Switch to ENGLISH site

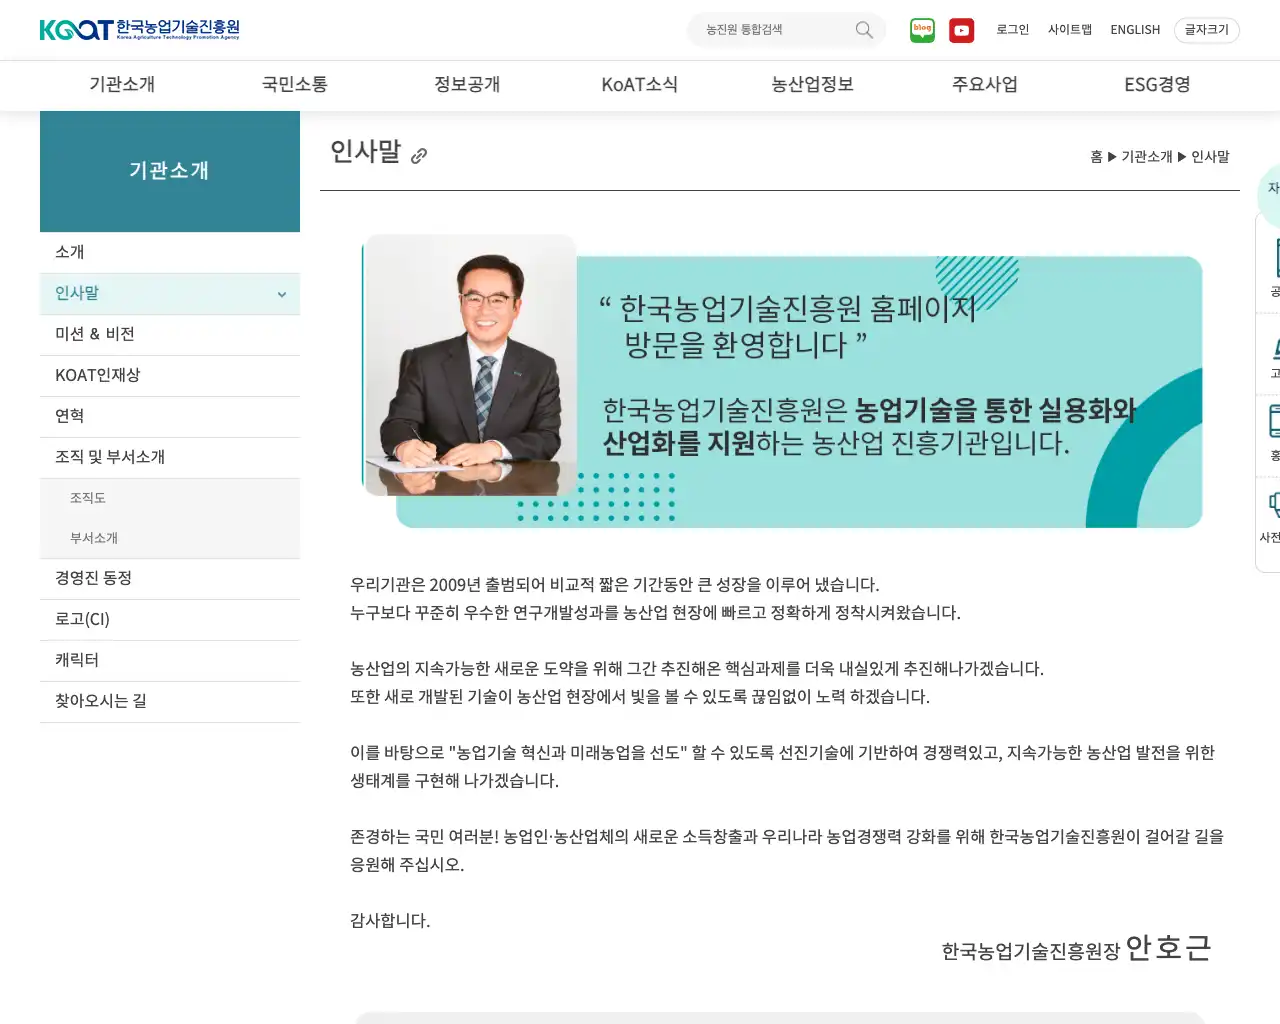[1135, 30]
